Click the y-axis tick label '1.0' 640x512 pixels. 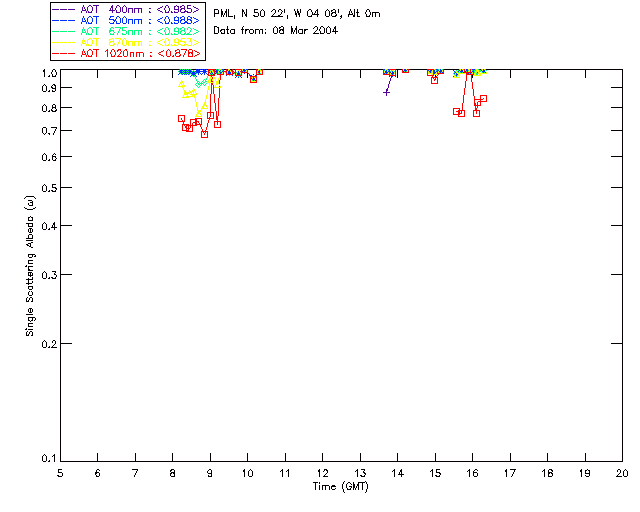tap(49, 73)
